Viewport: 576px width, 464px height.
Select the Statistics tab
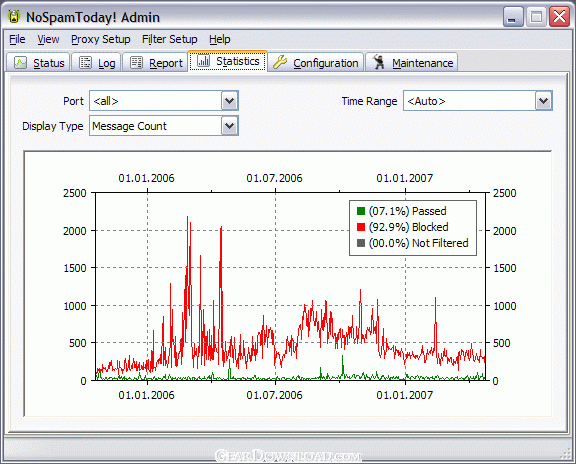pyautogui.click(x=228, y=61)
